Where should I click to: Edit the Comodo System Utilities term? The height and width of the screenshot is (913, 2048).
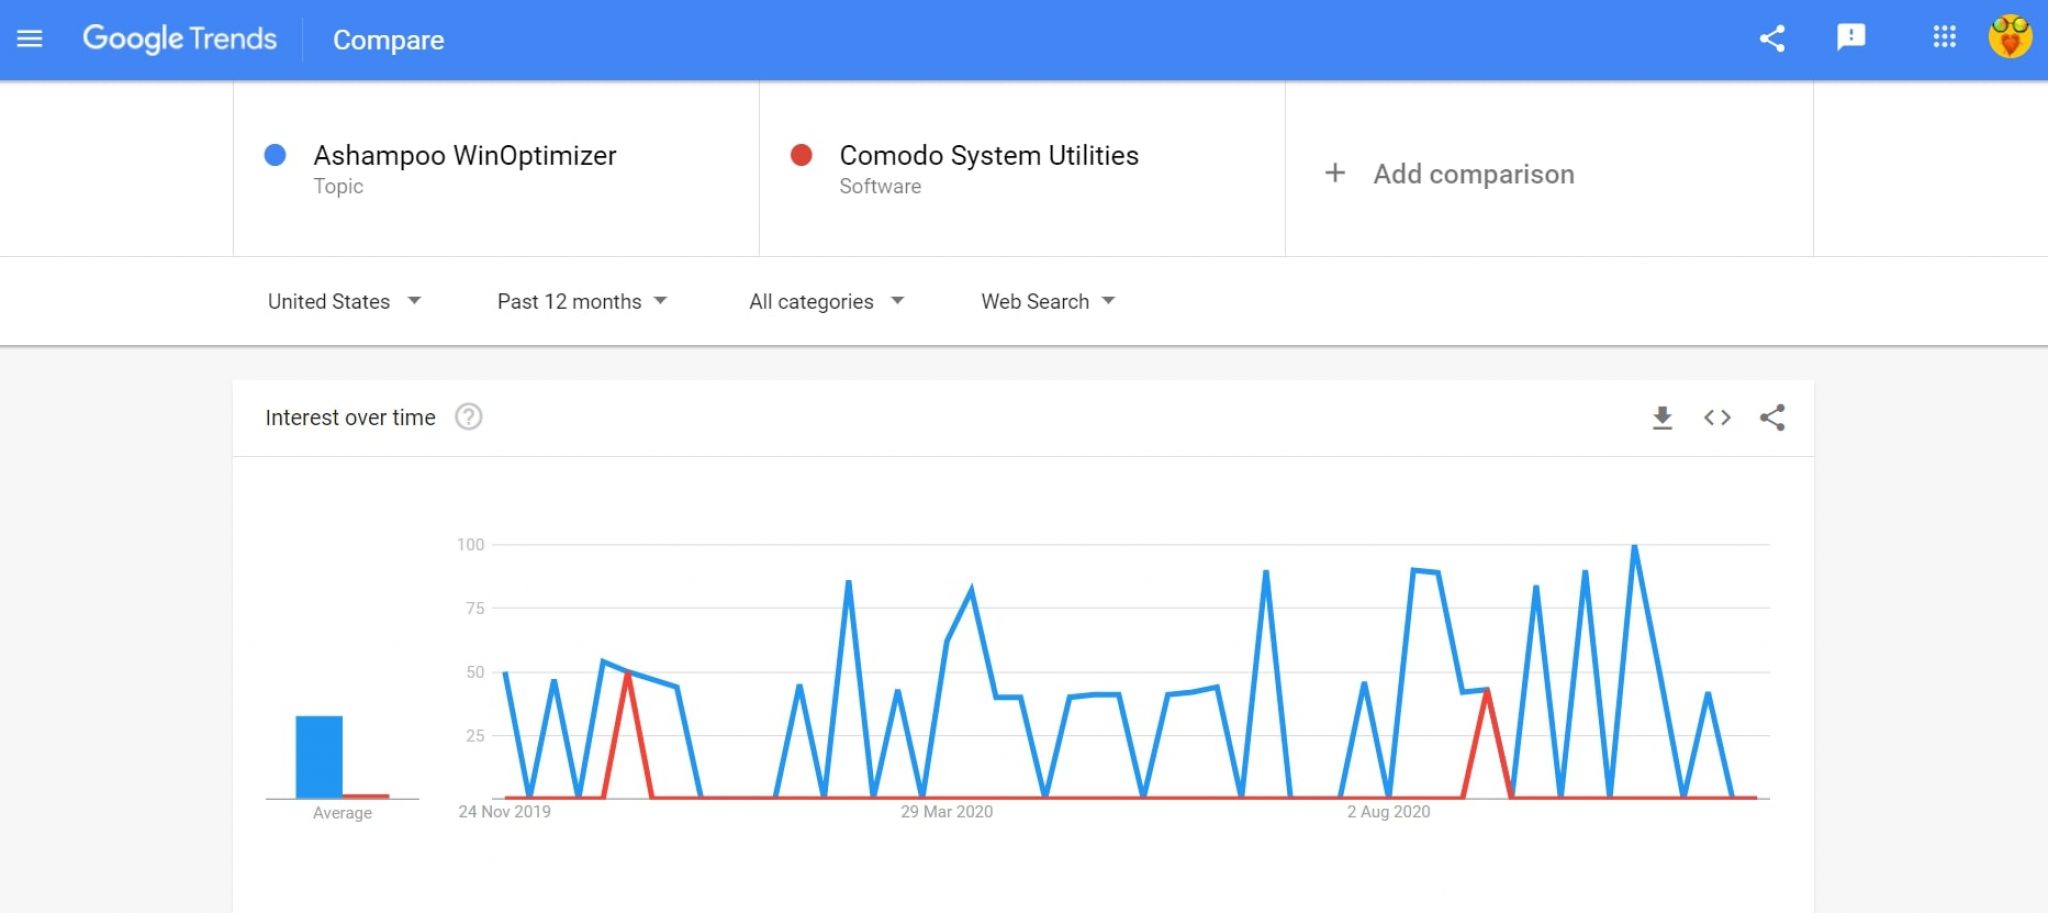tap(989, 156)
